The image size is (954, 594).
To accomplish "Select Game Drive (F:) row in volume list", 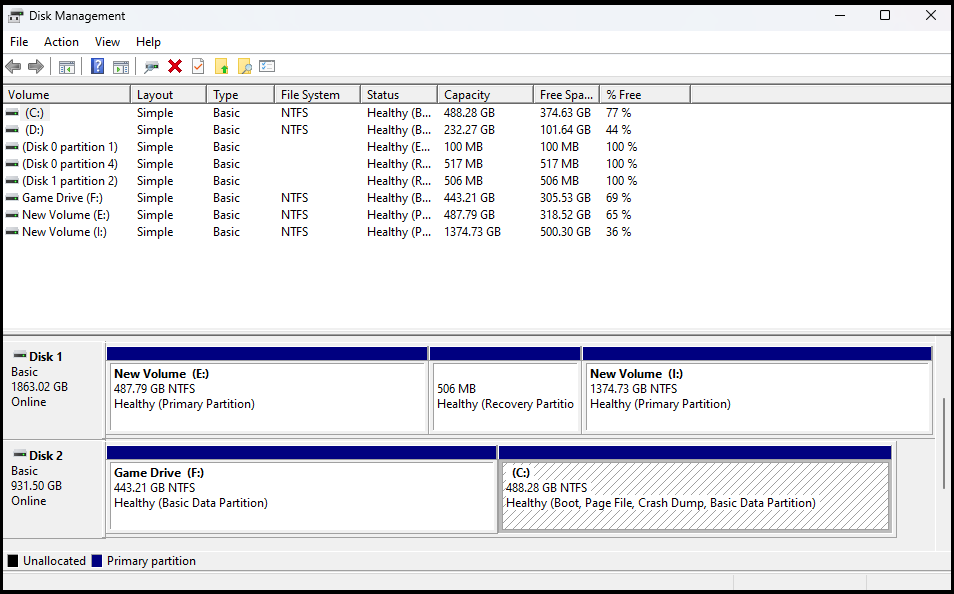I will coord(66,198).
